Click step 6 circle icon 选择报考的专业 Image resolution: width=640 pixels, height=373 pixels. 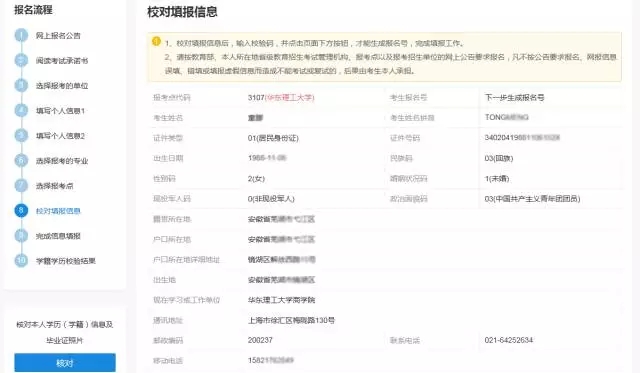(21, 160)
